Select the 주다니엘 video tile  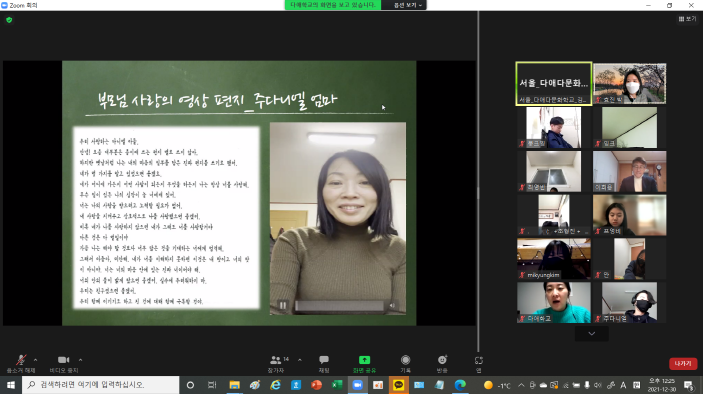629,303
